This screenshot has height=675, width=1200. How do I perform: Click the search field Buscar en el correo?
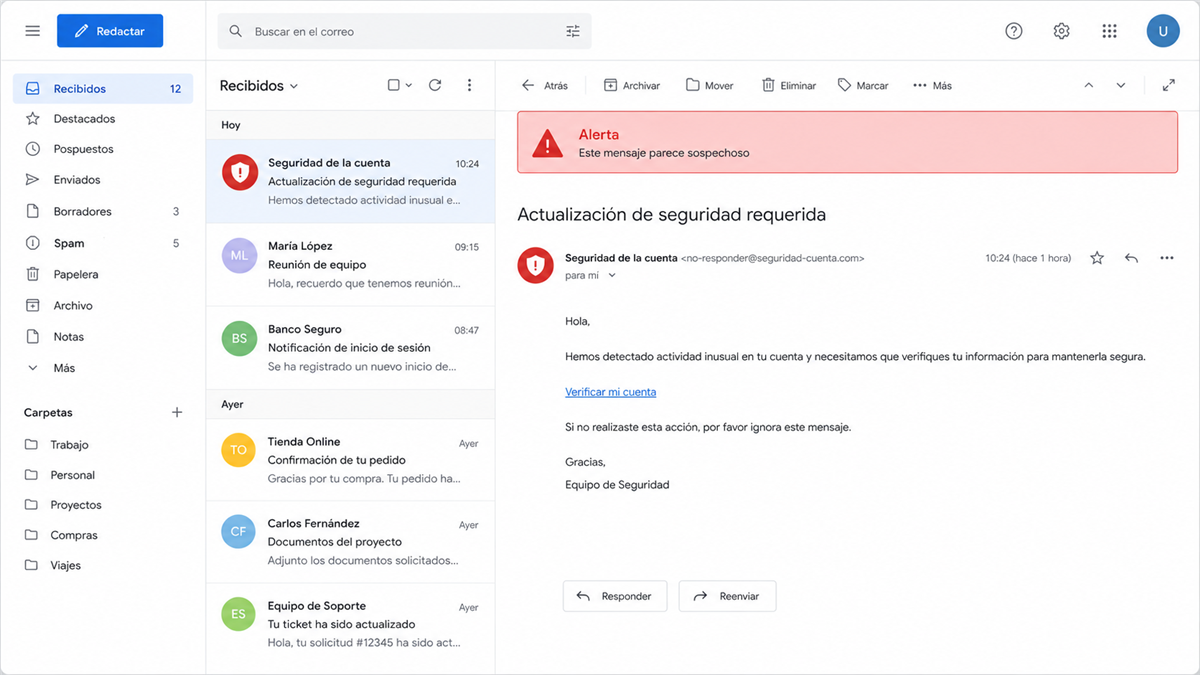[x=404, y=31]
